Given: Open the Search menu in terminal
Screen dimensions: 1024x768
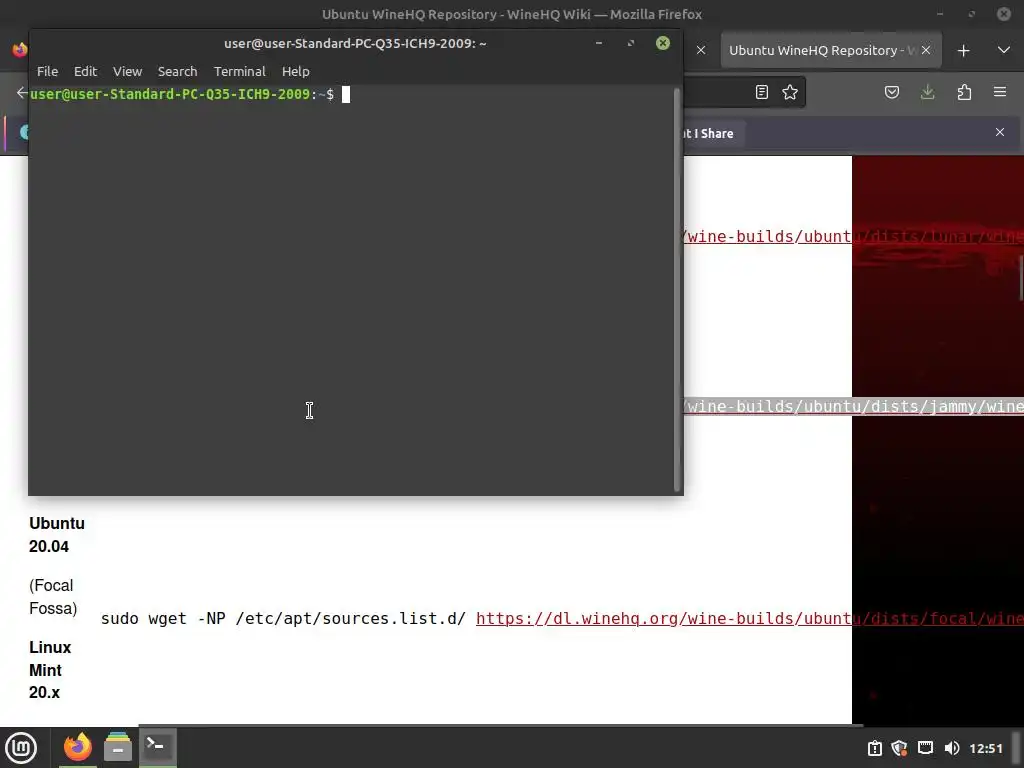Looking at the screenshot, I should click(x=177, y=71).
